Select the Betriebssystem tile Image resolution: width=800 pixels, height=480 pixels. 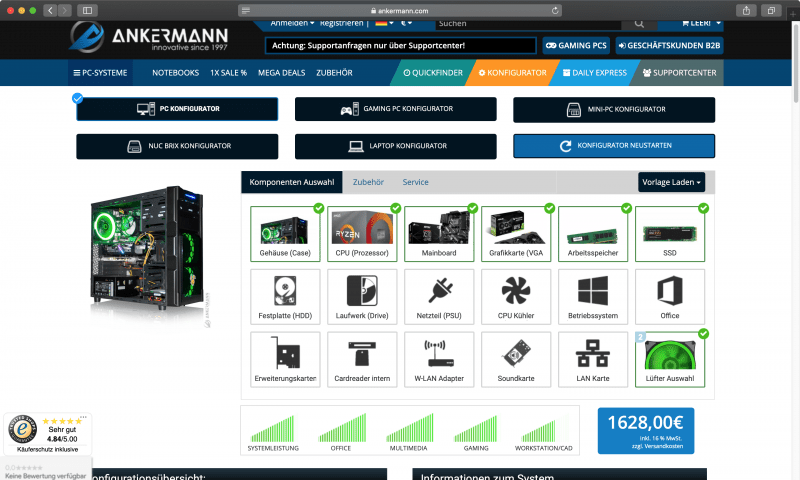593,297
